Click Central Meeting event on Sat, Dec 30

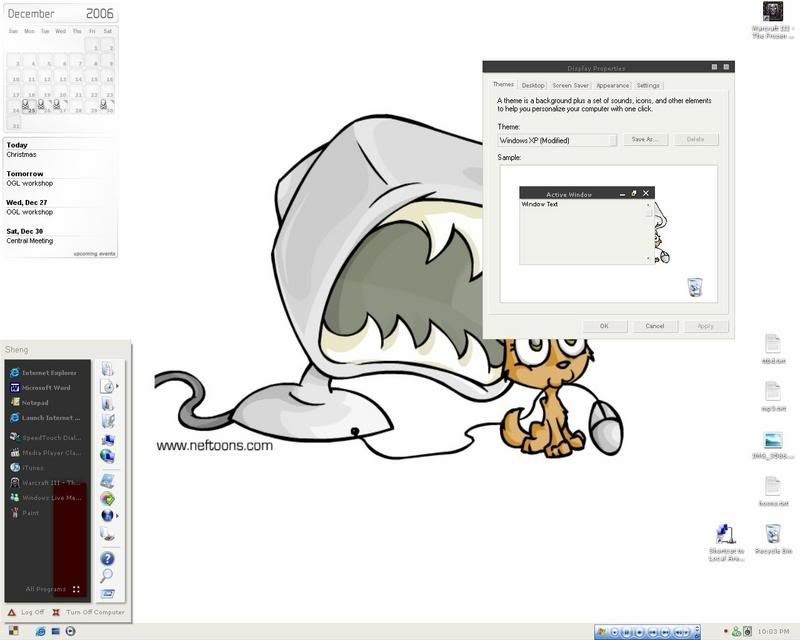[x=30, y=240]
